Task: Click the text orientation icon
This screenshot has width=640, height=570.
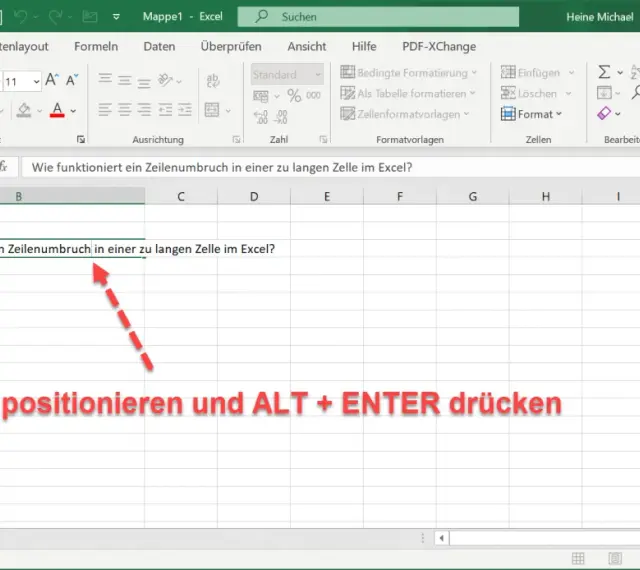Action: pyautogui.click(x=165, y=80)
